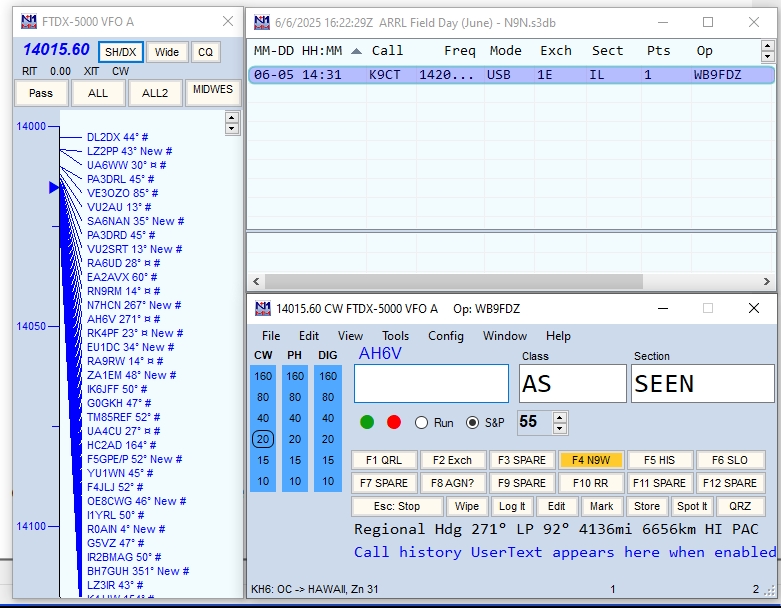The width and height of the screenshot is (781, 608).
Task: Decrease CW speed with the down spinner
Action: pos(559,428)
